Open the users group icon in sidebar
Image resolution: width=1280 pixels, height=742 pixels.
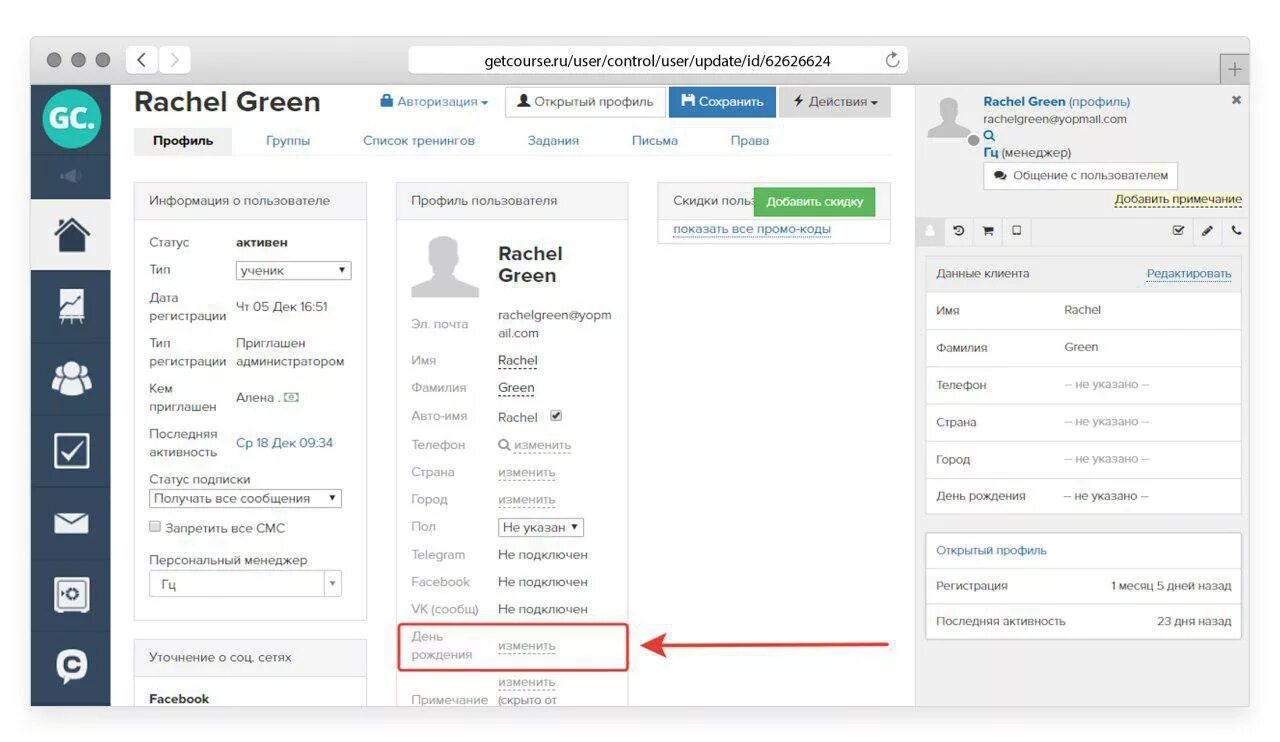pyautogui.click(x=71, y=378)
